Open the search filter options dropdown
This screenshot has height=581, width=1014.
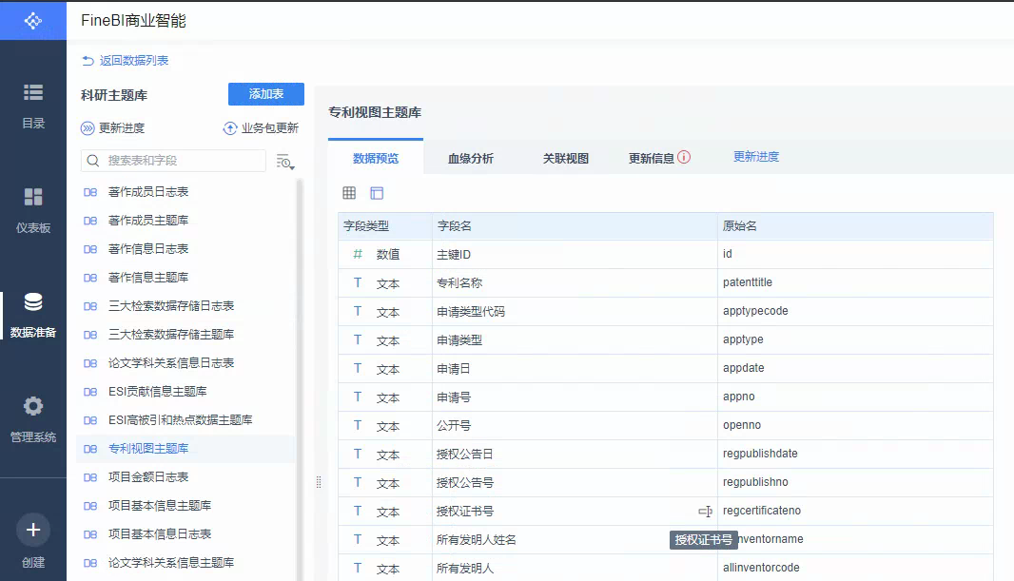coord(285,161)
